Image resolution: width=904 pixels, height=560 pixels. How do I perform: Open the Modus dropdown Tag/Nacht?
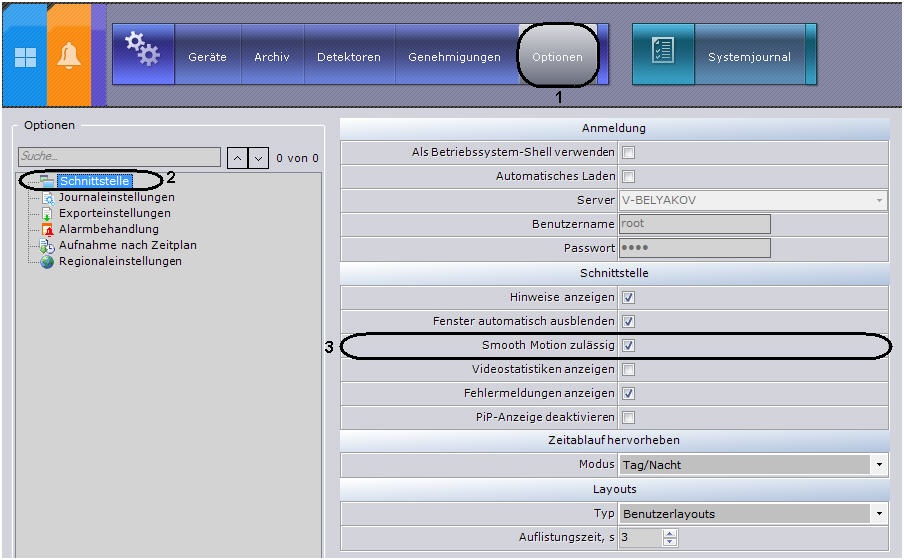pos(753,464)
